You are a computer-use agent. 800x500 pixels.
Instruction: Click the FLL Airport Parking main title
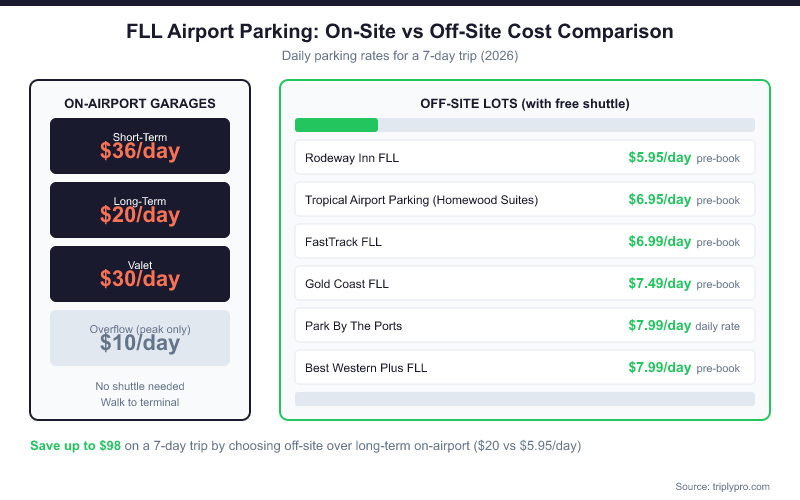[x=400, y=31]
